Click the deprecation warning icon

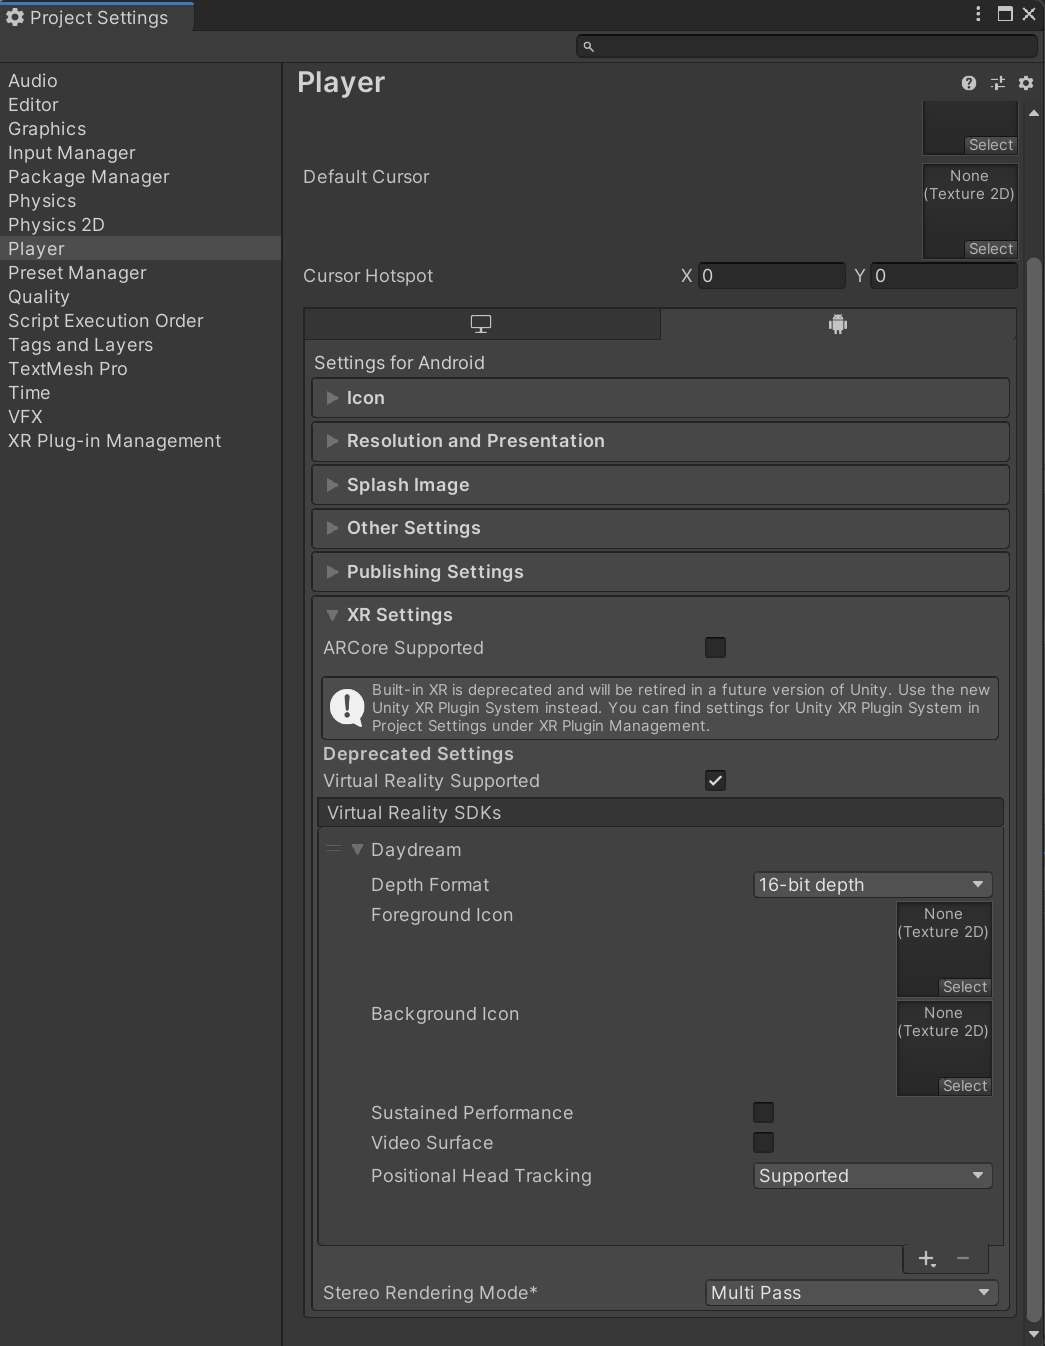(x=347, y=707)
